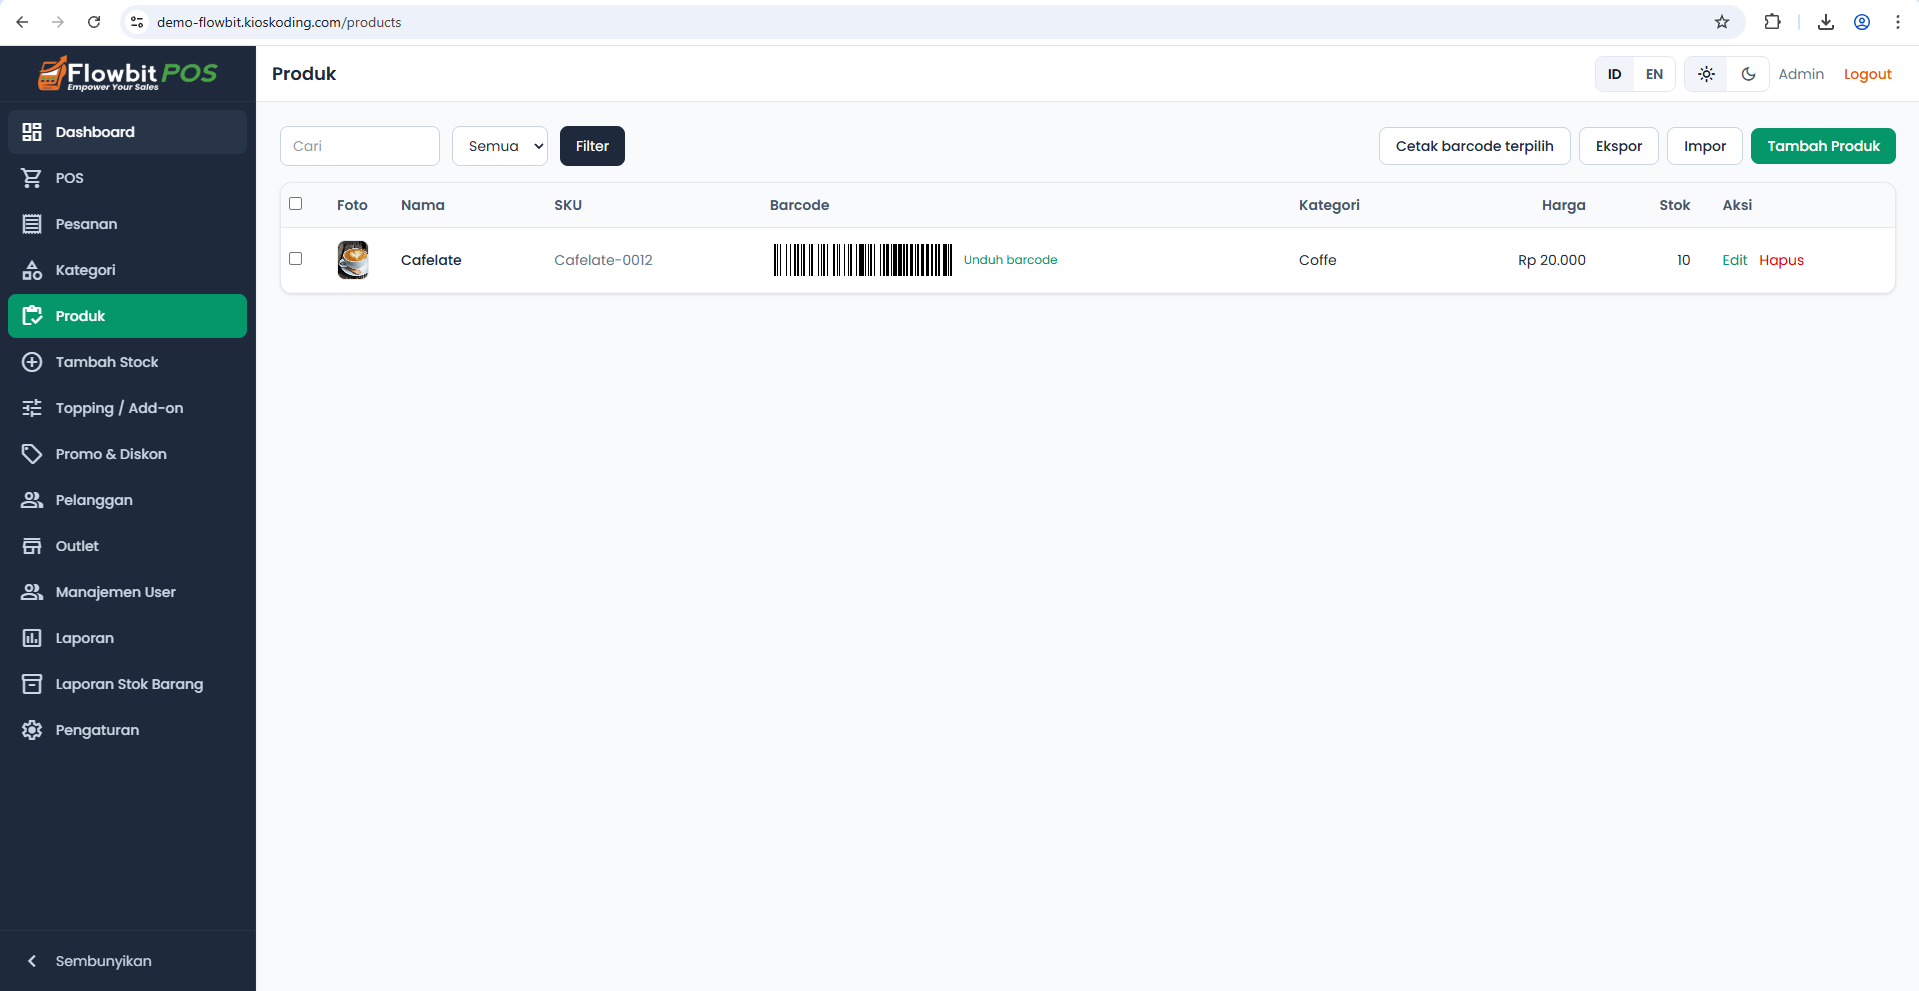Check the select-all checkbox in table header
Screen dimensions: 1919x991
pos(295,203)
